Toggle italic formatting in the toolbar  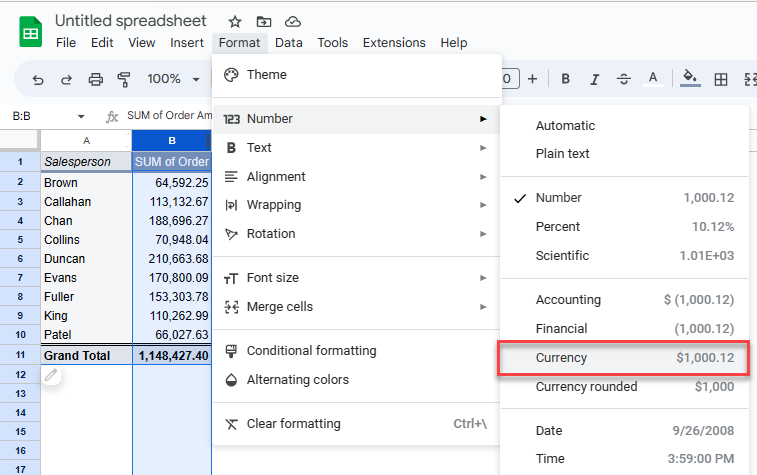click(x=595, y=79)
